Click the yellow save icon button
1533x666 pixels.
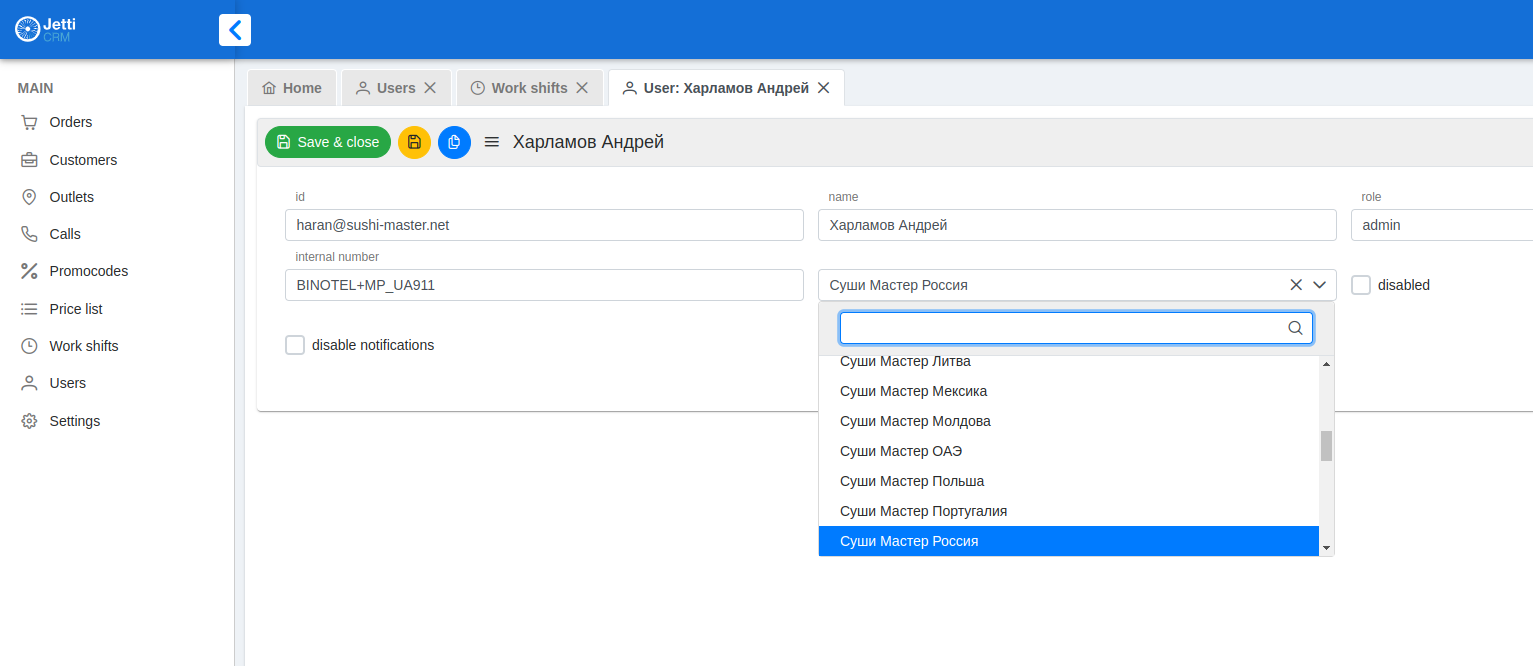[x=414, y=142]
